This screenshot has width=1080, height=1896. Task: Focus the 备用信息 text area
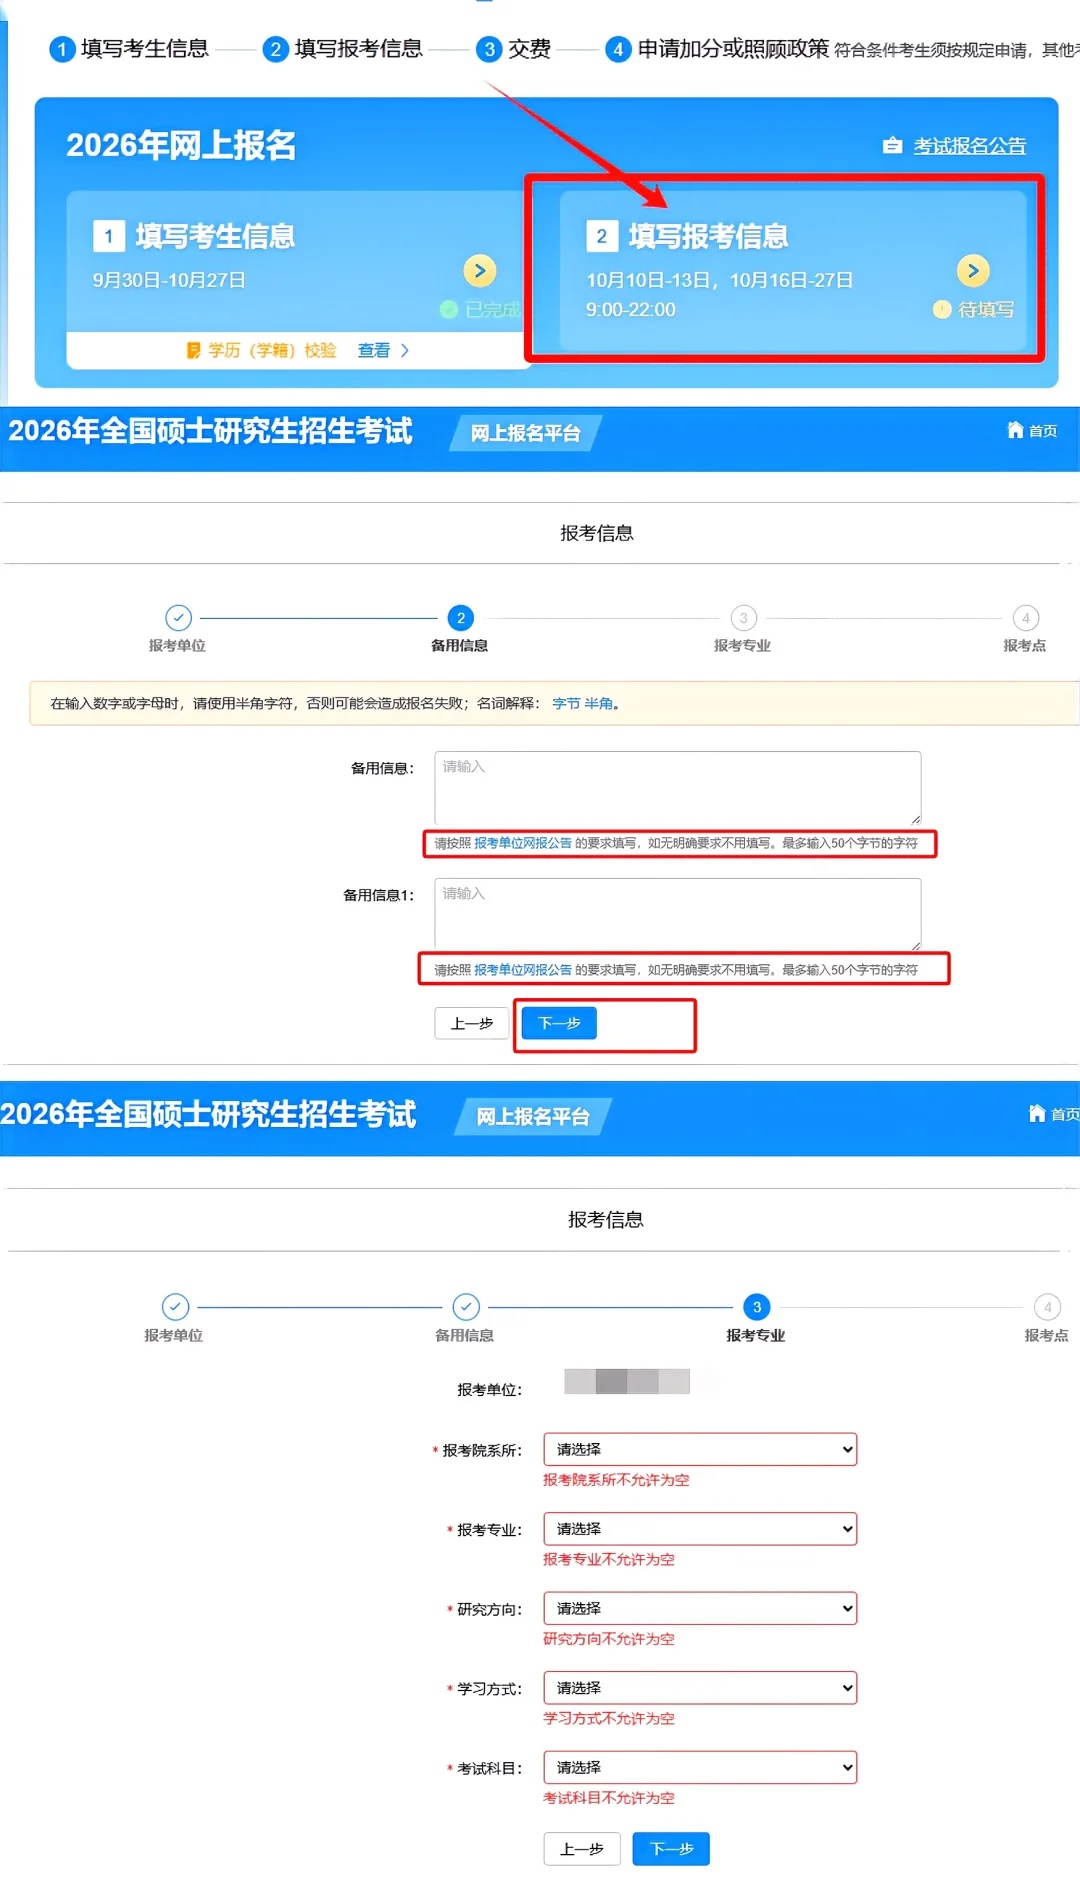point(678,788)
